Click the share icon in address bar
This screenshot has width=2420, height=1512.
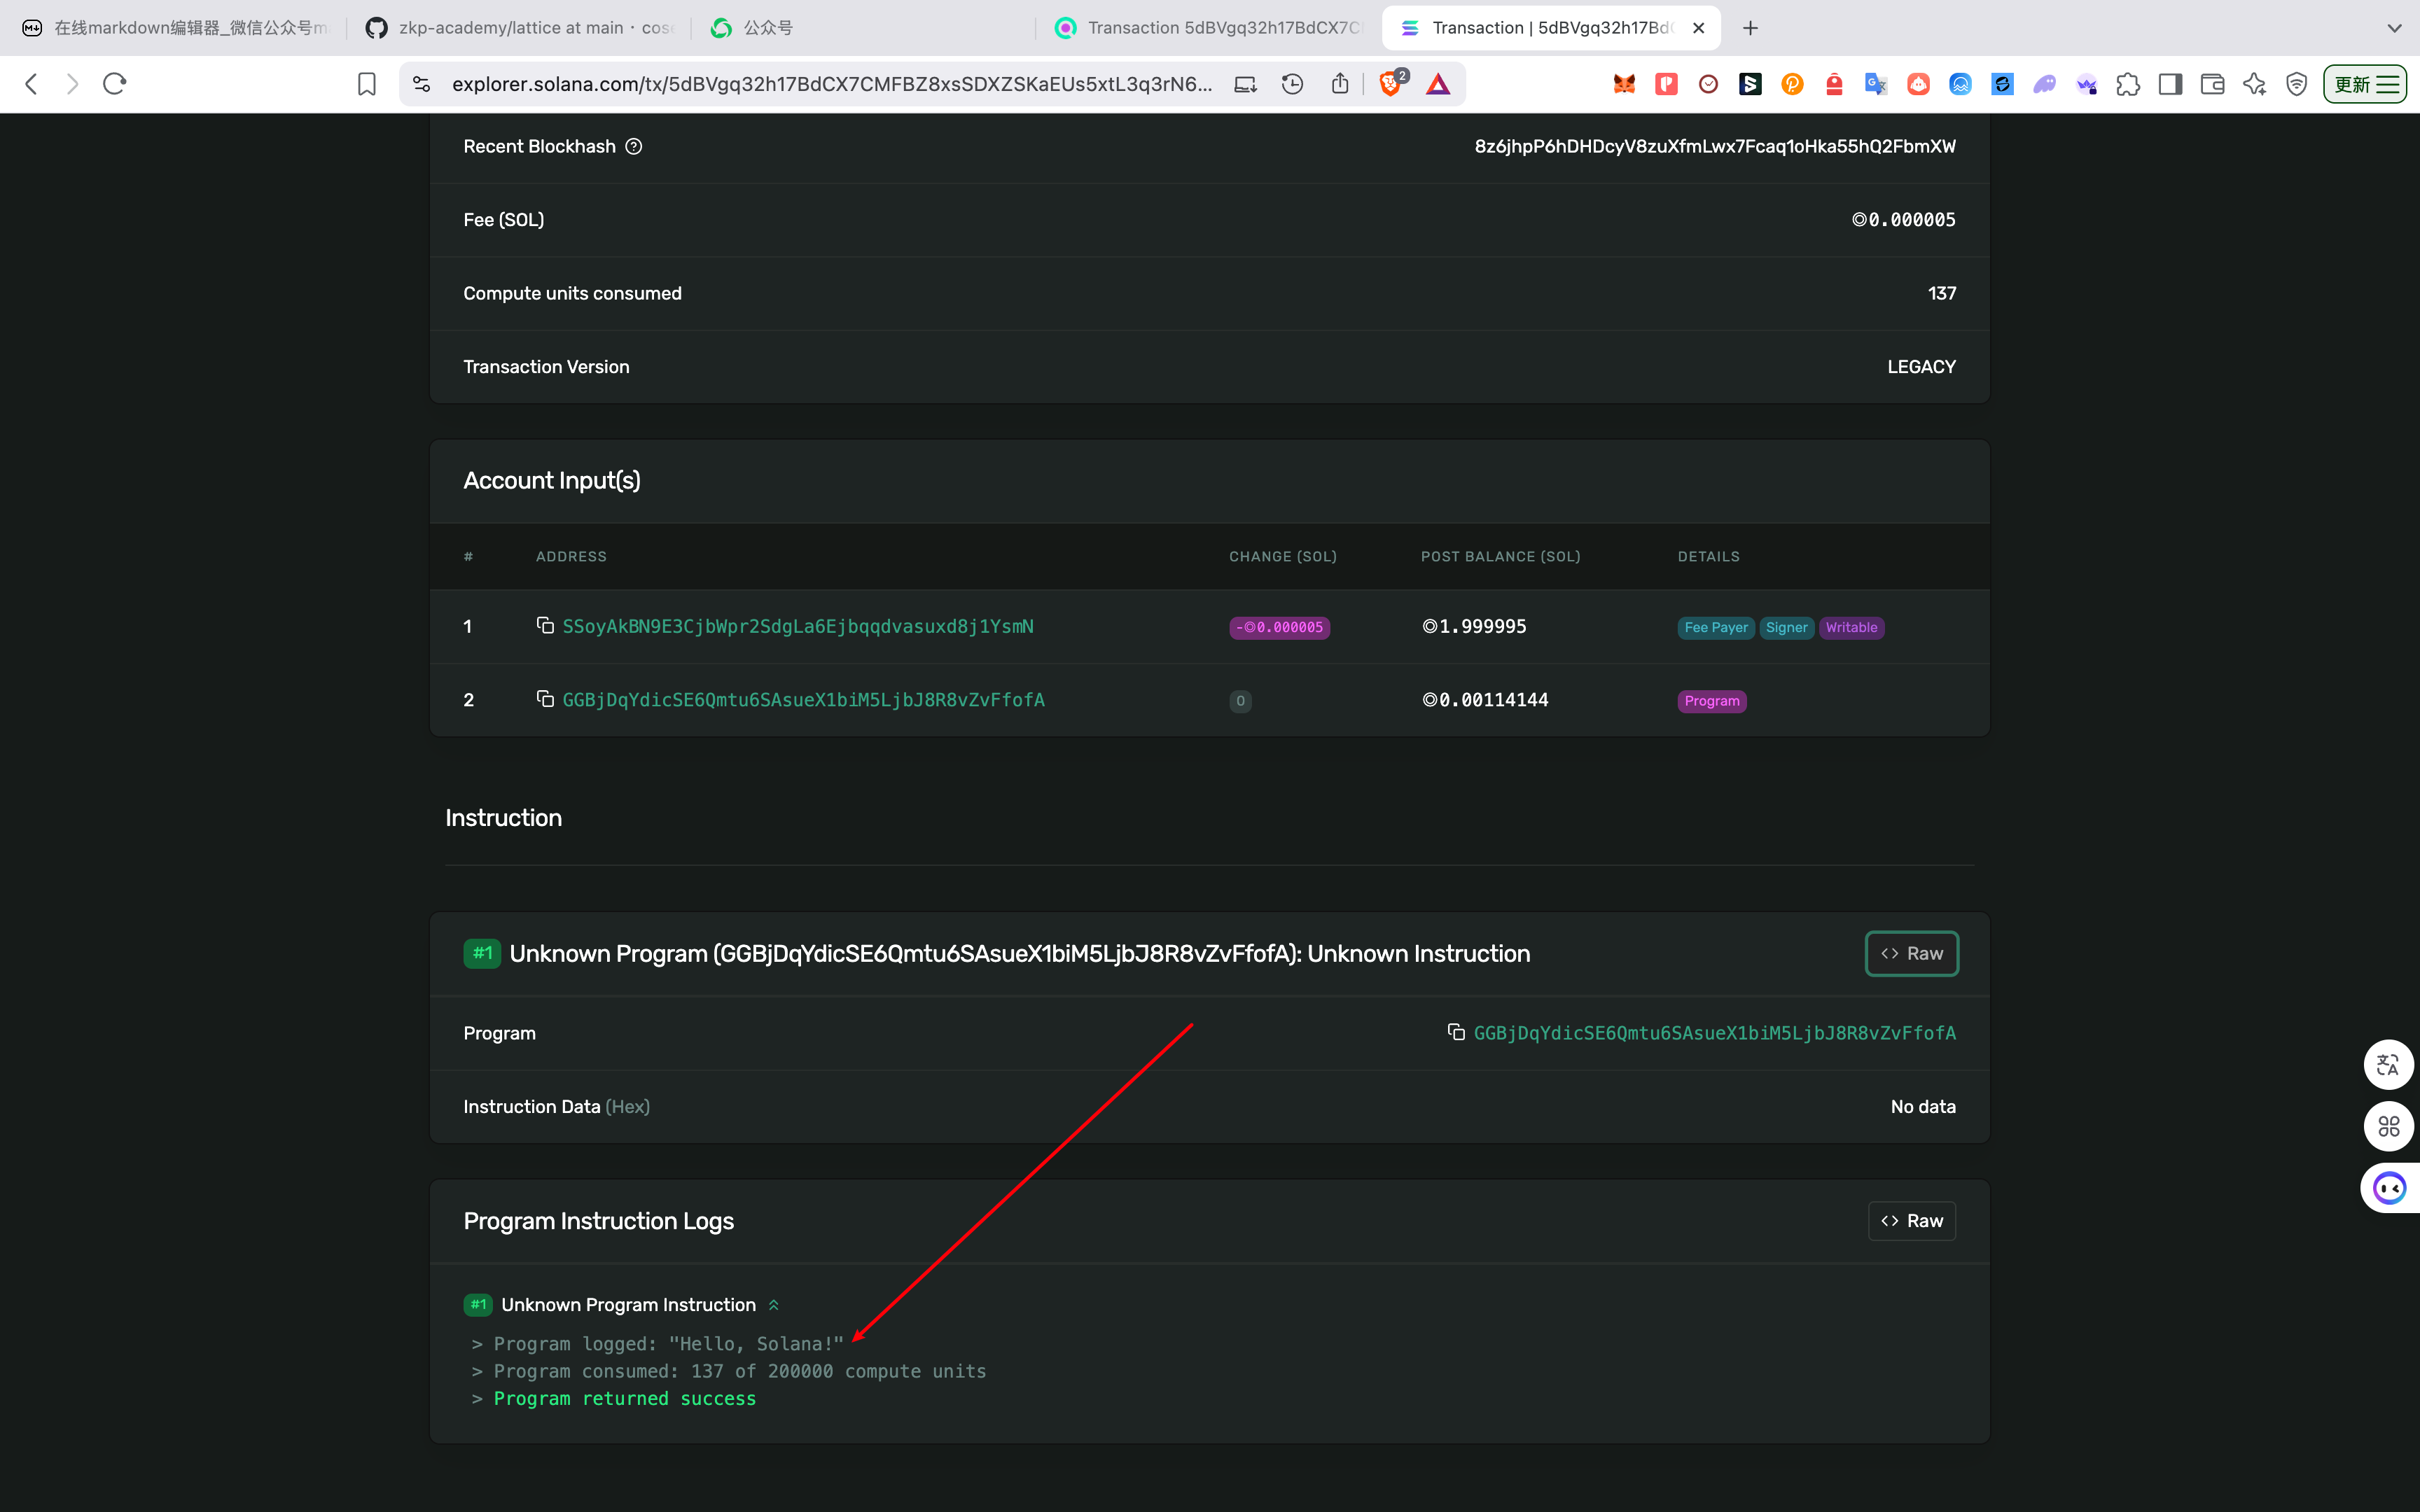[1340, 84]
